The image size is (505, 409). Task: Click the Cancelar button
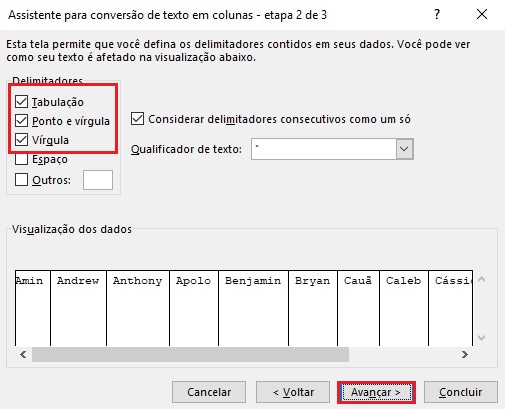click(209, 392)
